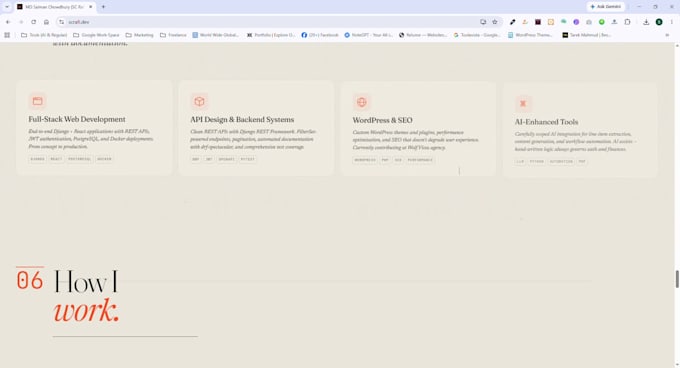Click the page vertical scrollbar thumb
The image size is (680, 368).
pyautogui.click(x=677, y=279)
